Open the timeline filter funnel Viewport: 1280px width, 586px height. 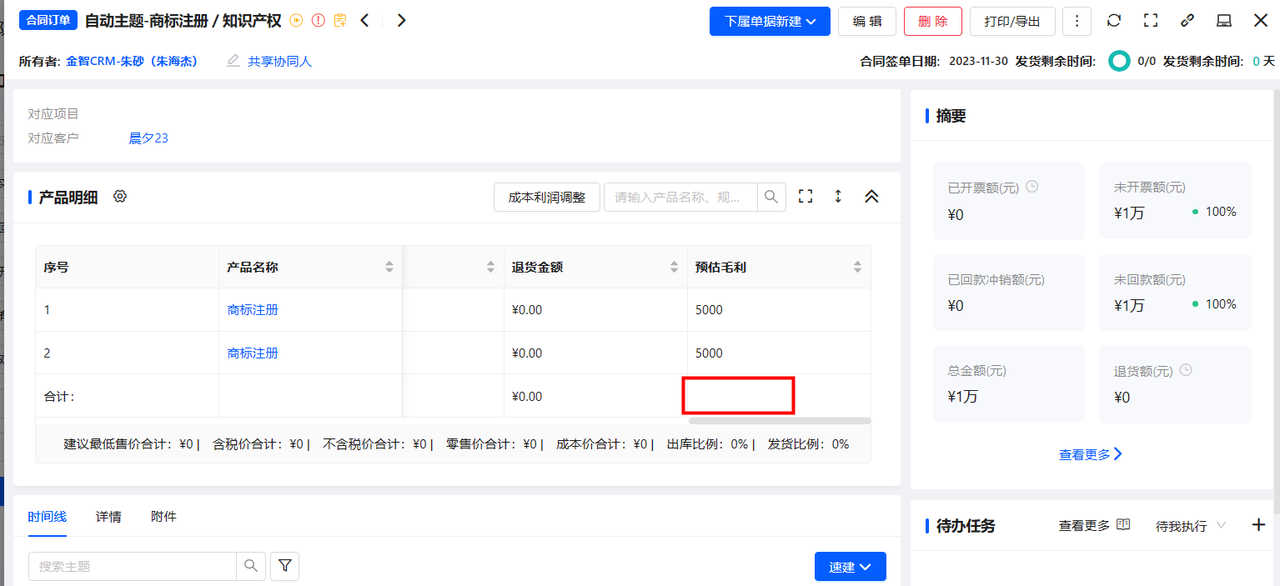285,566
